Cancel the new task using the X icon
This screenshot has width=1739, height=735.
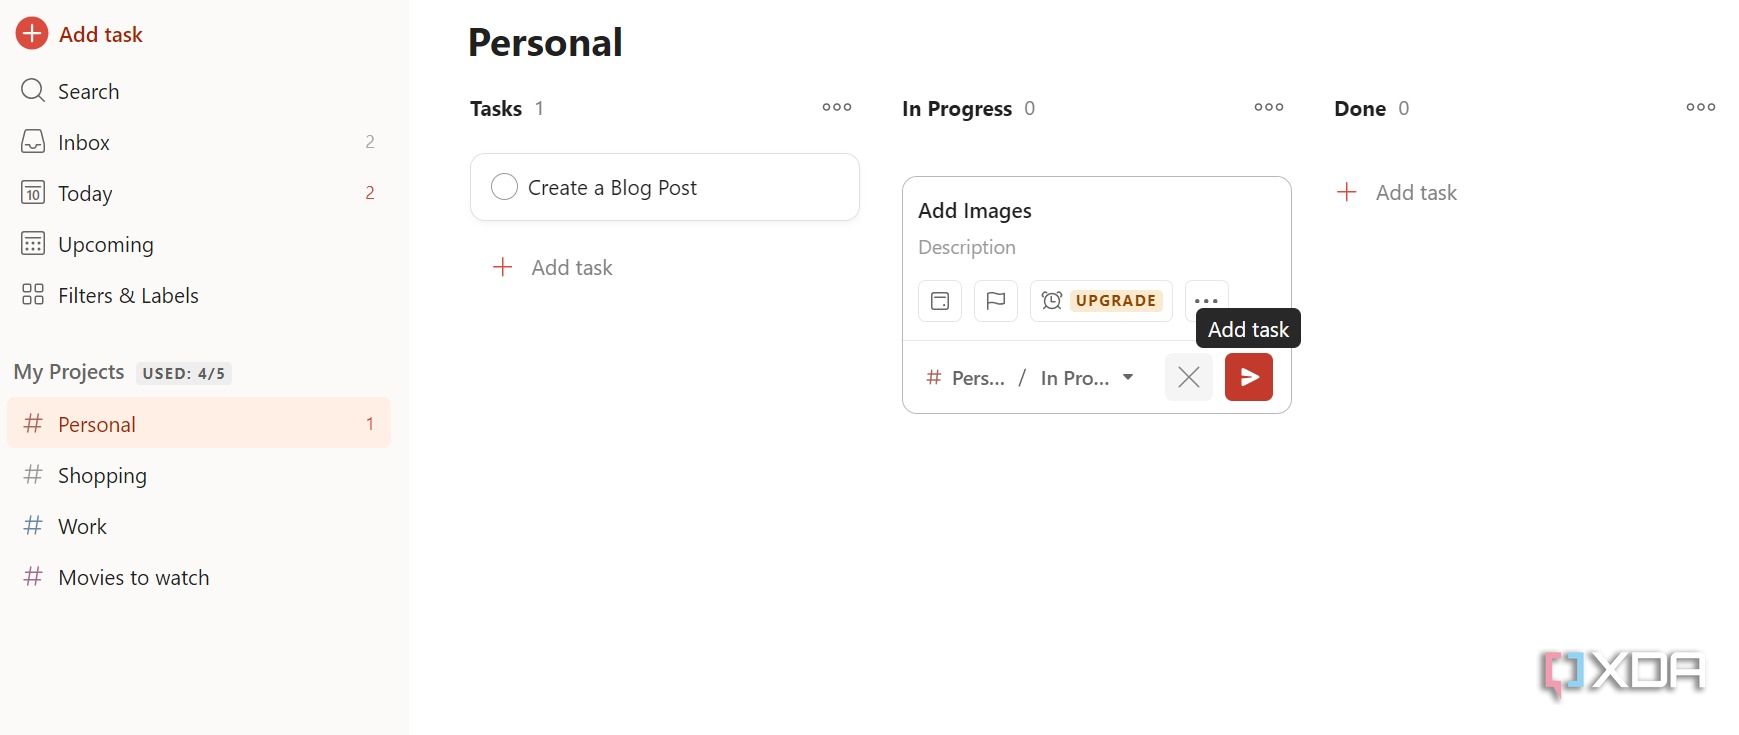1188,377
